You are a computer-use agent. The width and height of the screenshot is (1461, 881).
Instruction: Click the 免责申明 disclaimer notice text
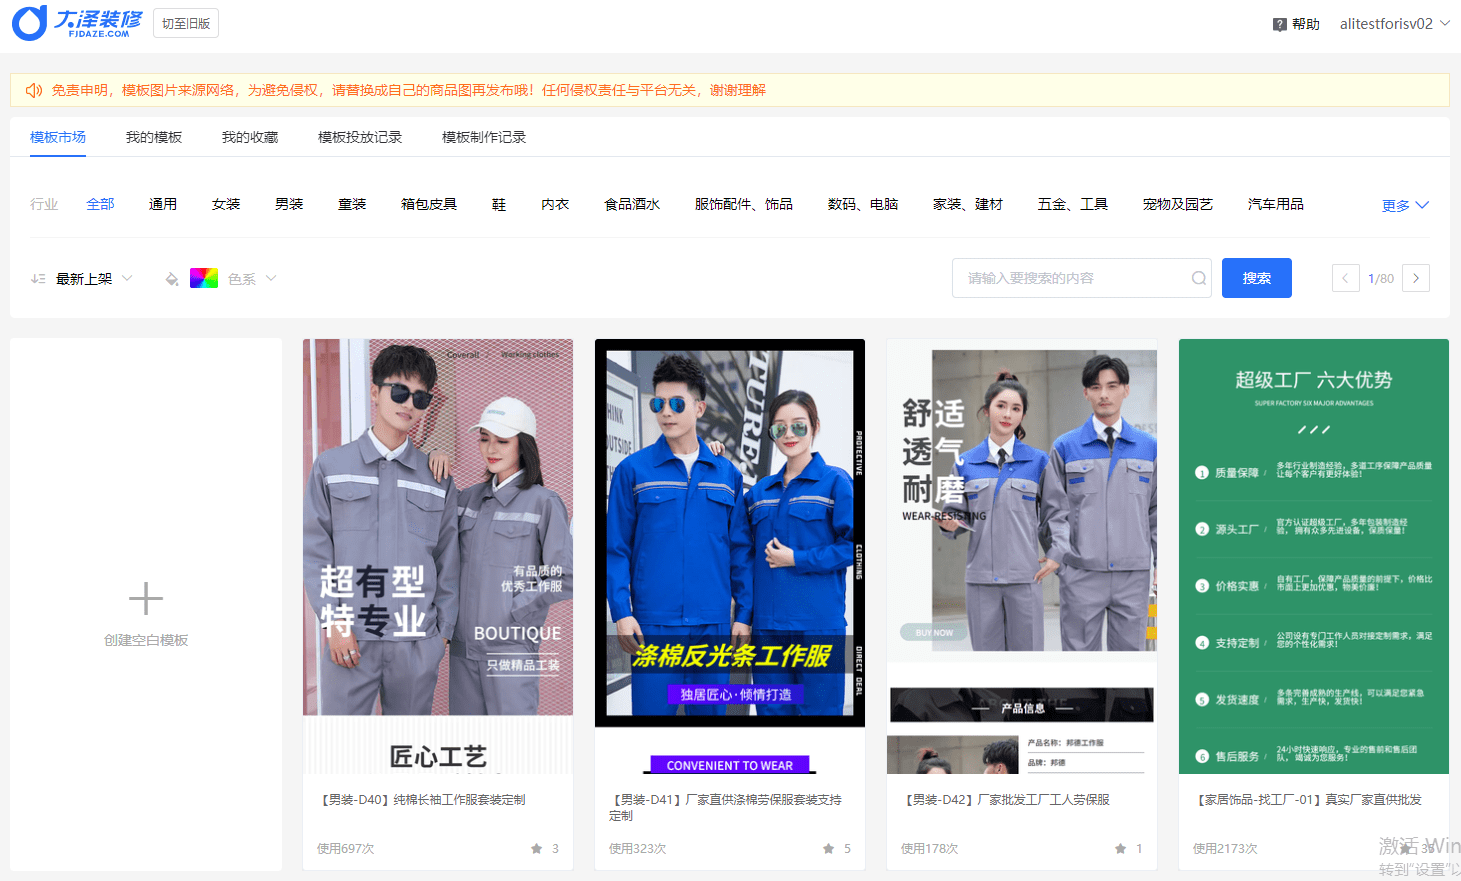pos(409,90)
